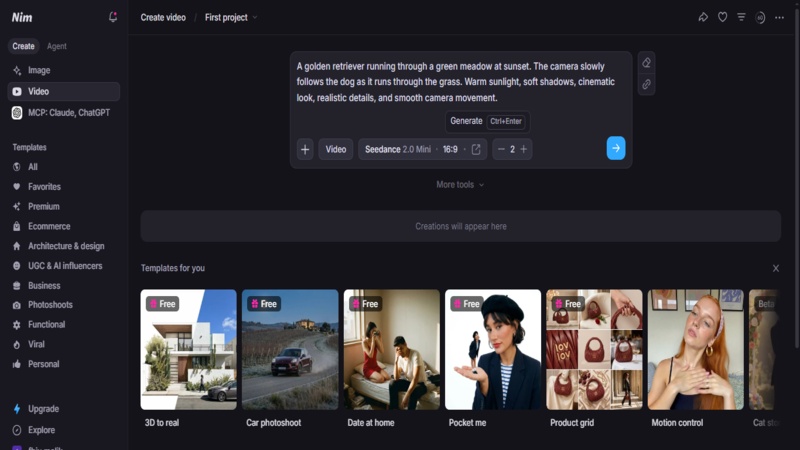Viewport: 800px width, 450px height.
Task: Click Upgrade in the sidebar
Action: (64, 409)
